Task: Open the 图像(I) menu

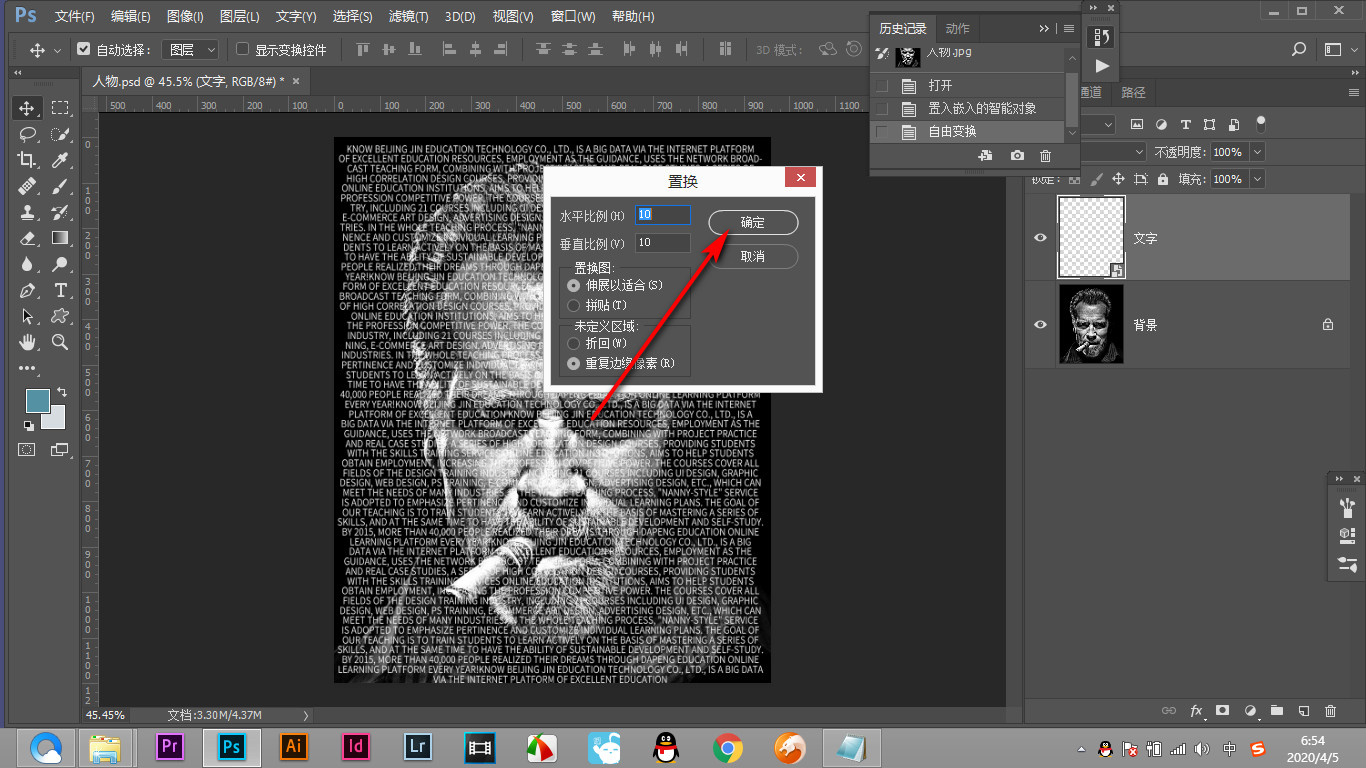Action: (x=186, y=16)
